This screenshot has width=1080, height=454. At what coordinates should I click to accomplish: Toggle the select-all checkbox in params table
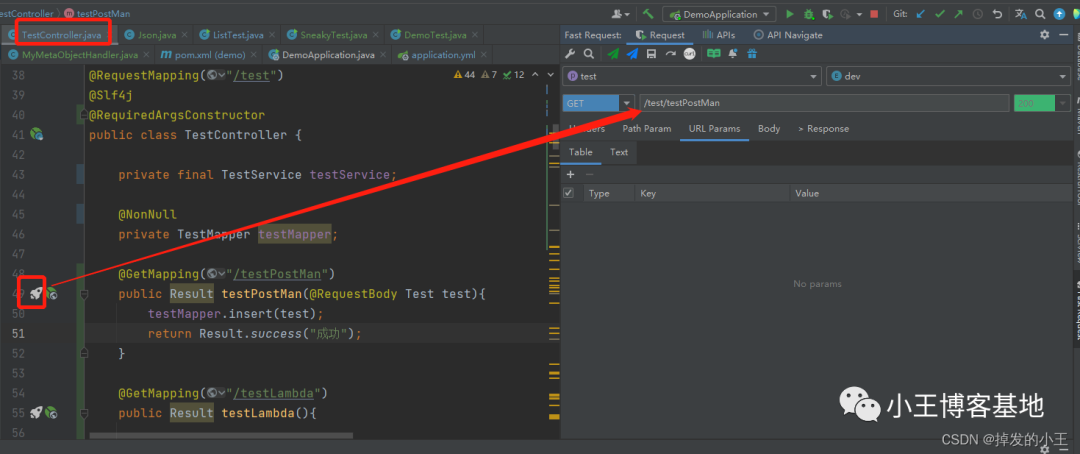pos(569,193)
